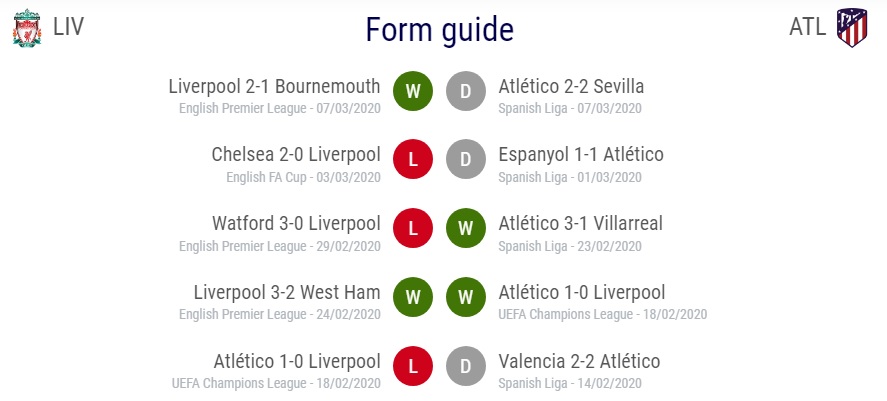
Task: Open the Espanyol 1-1 Atlético result
Action: 581,154
